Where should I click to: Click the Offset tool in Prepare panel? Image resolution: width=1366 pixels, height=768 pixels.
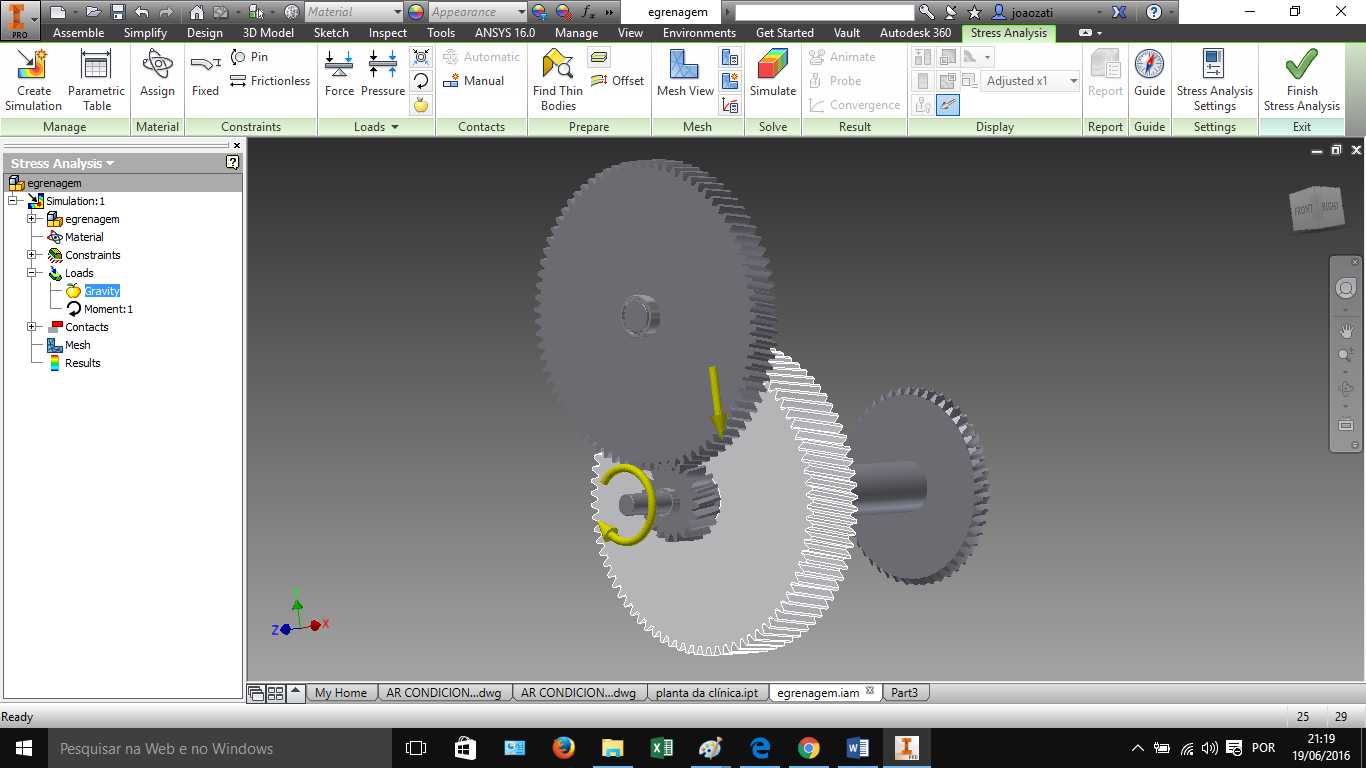tap(618, 81)
